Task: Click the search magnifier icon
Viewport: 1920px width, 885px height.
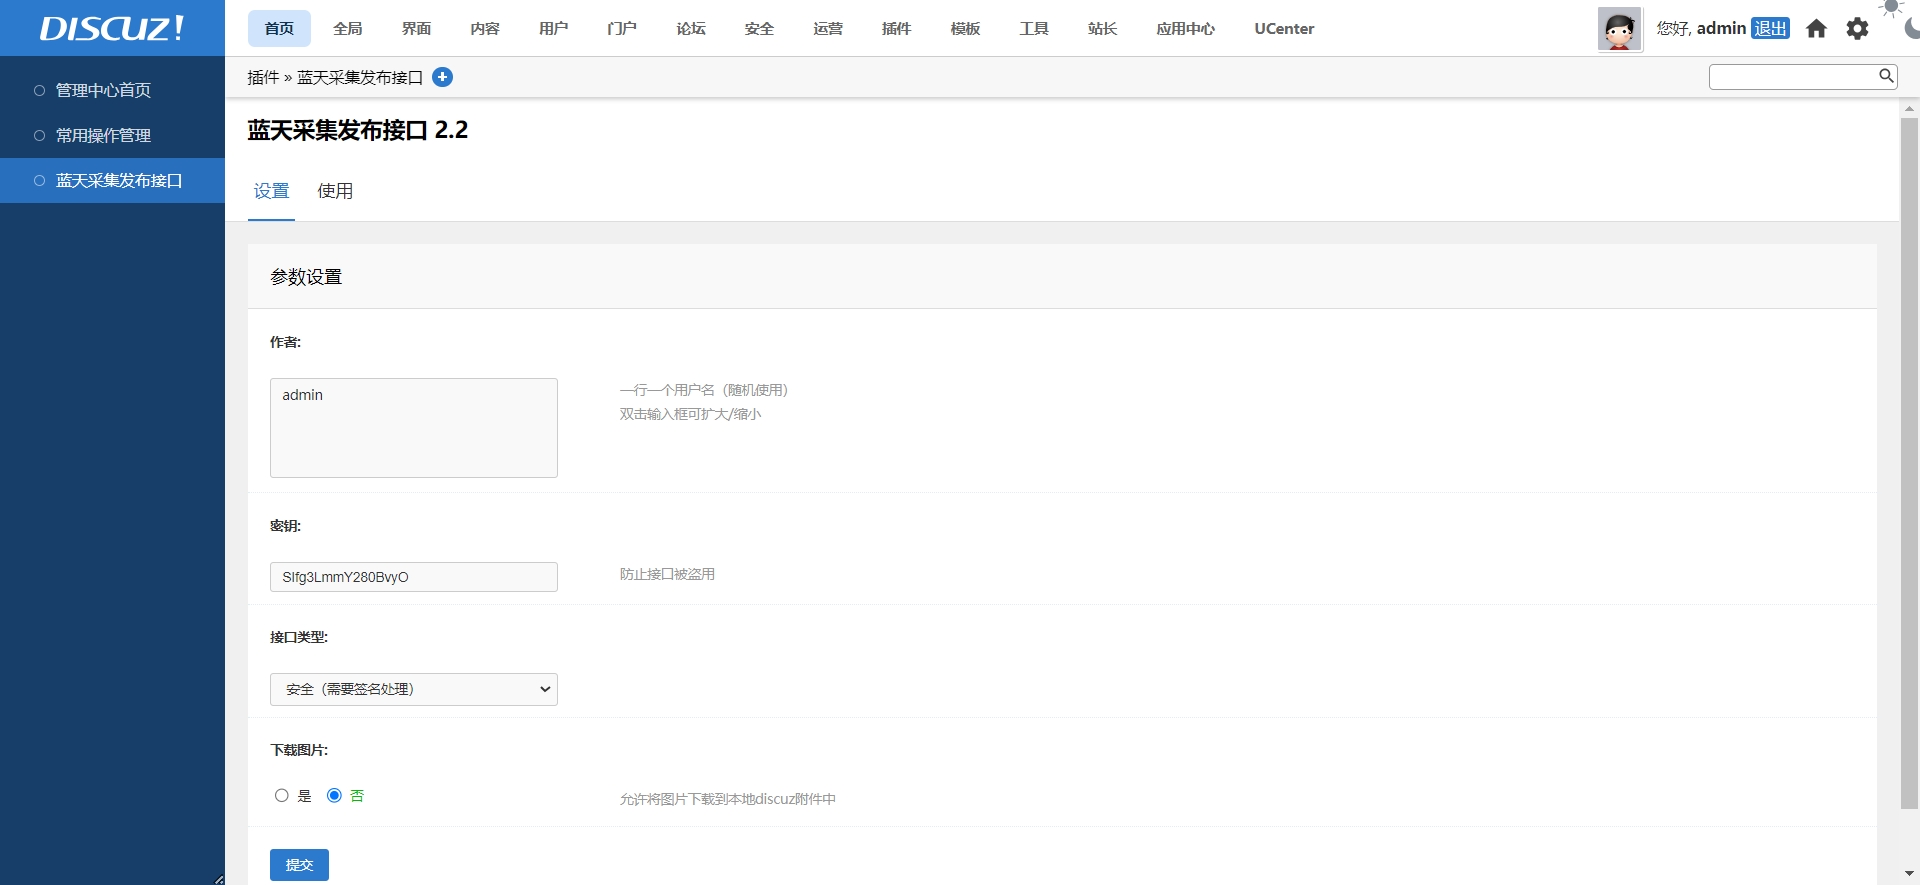Action: pyautogui.click(x=1885, y=76)
